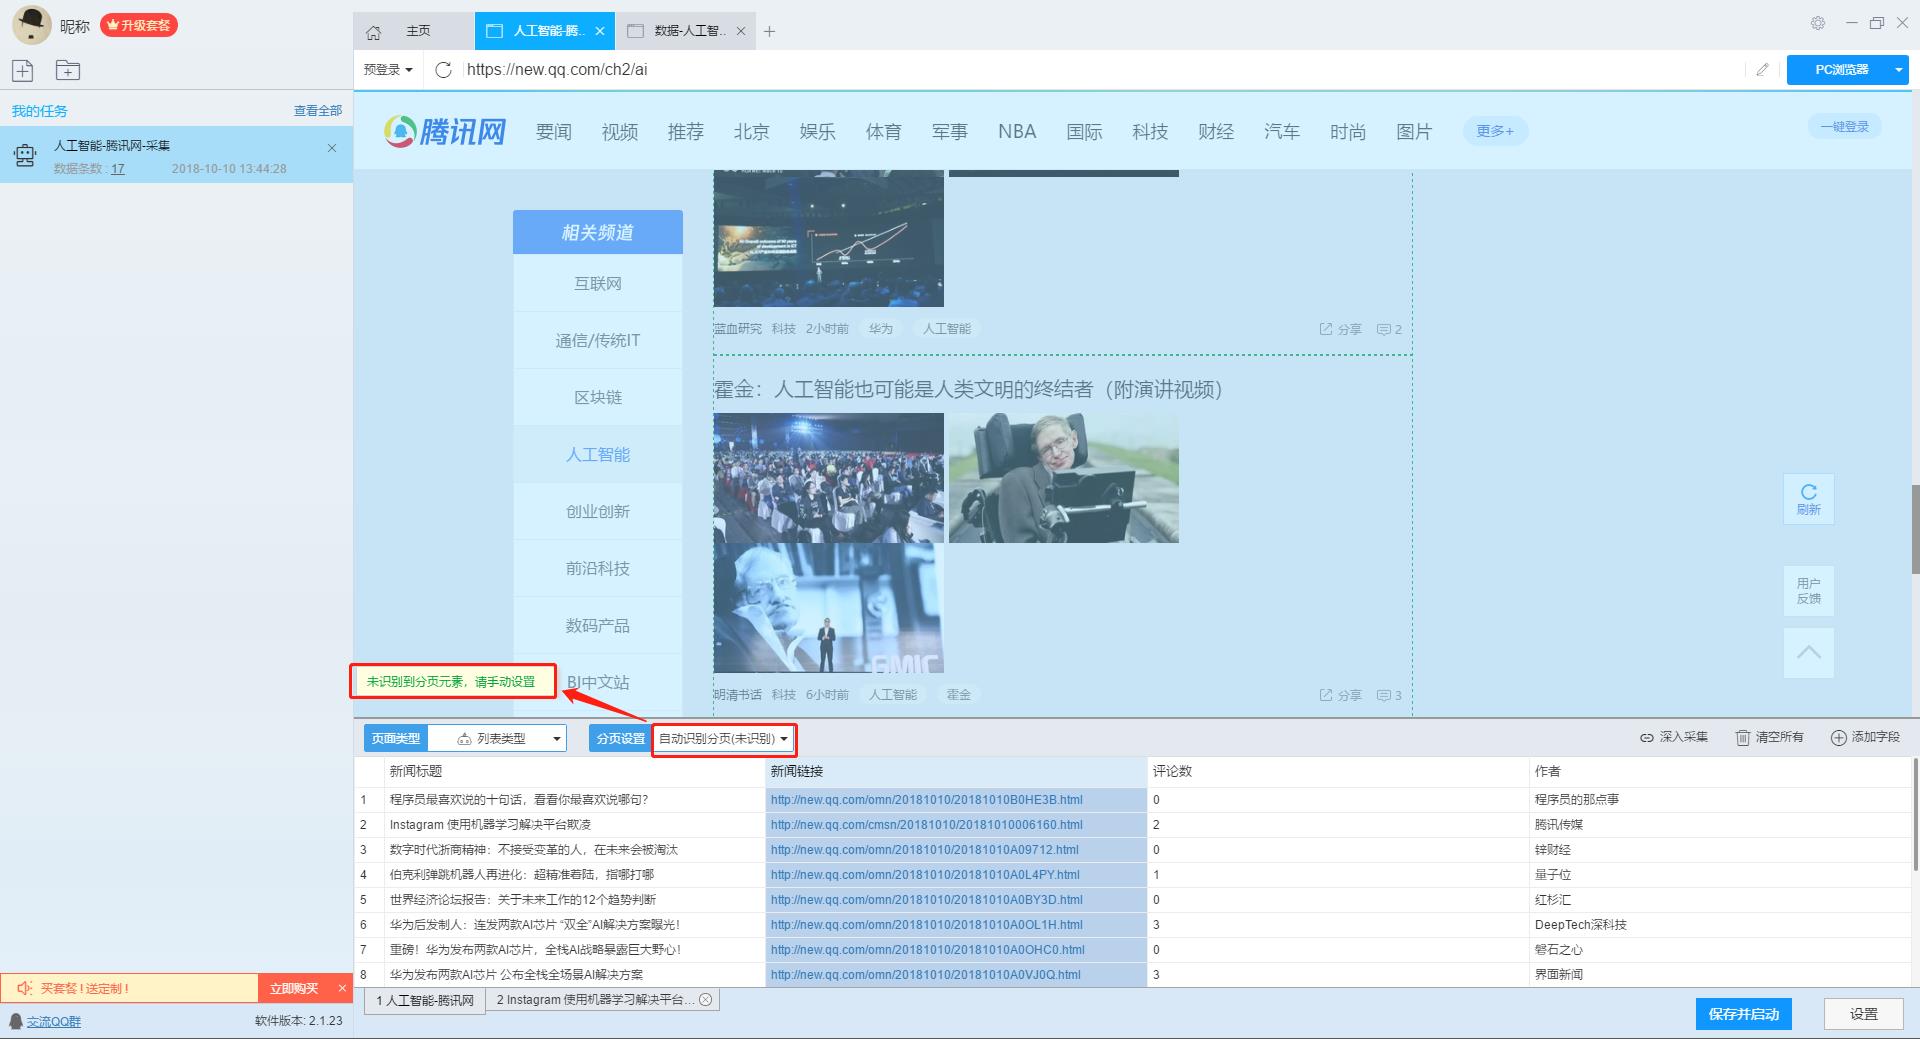Screen dimensions: 1920x1039
Task: Click the page vertical scrollbar thumb
Action: pos(1914,529)
